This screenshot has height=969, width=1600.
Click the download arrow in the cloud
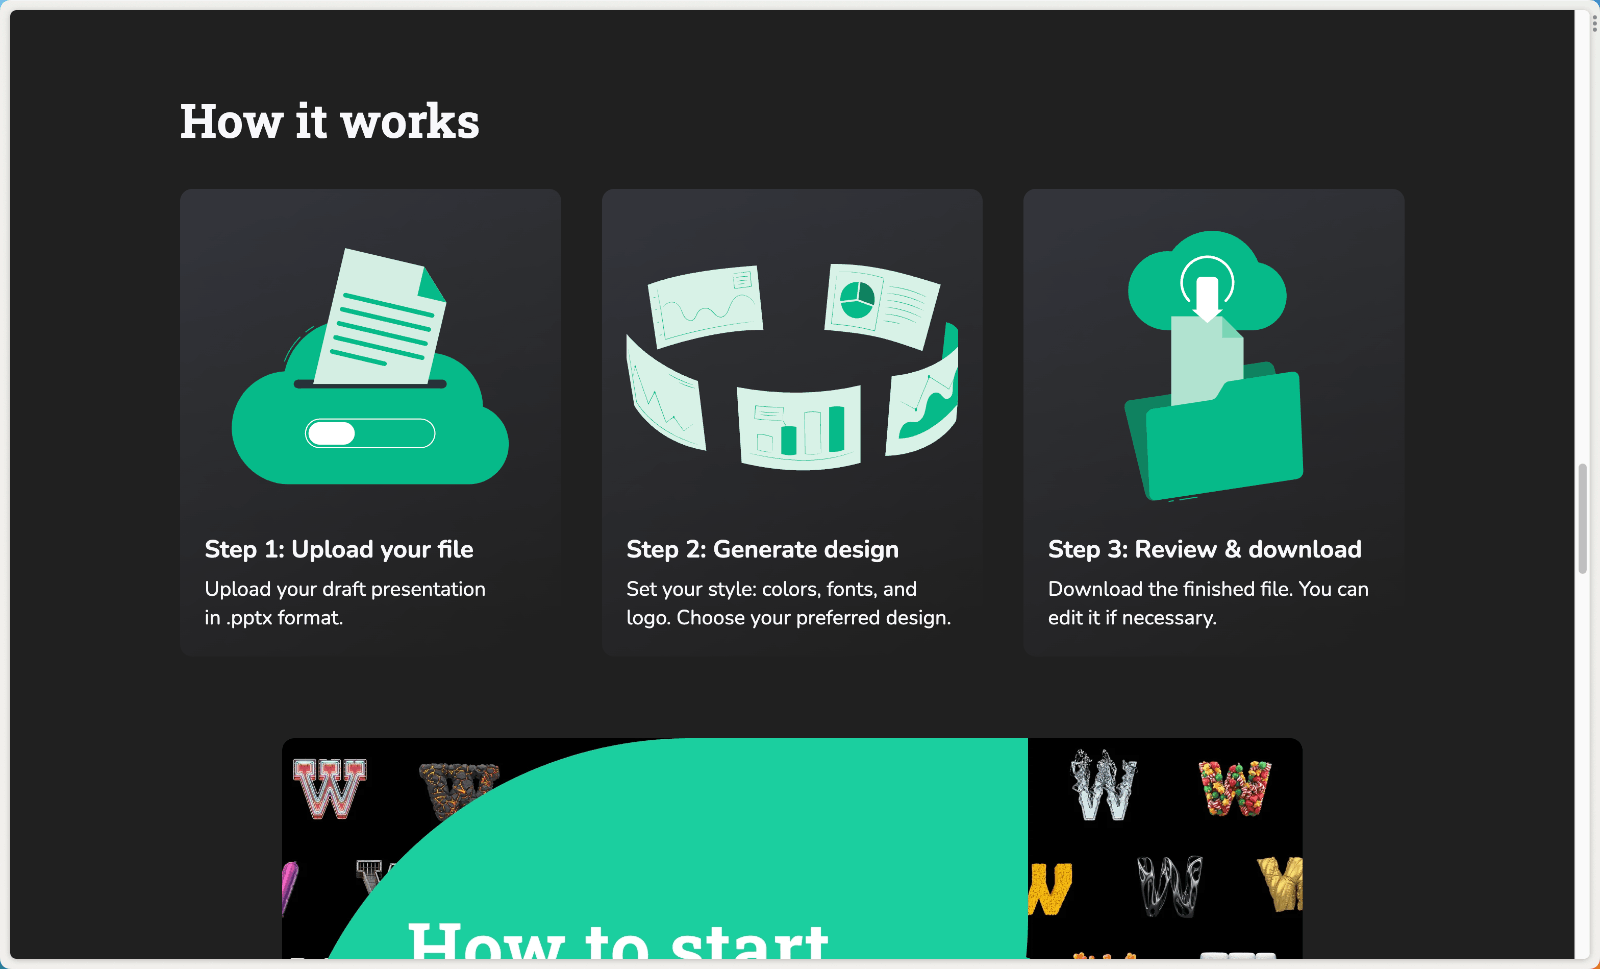(x=1208, y=297)
